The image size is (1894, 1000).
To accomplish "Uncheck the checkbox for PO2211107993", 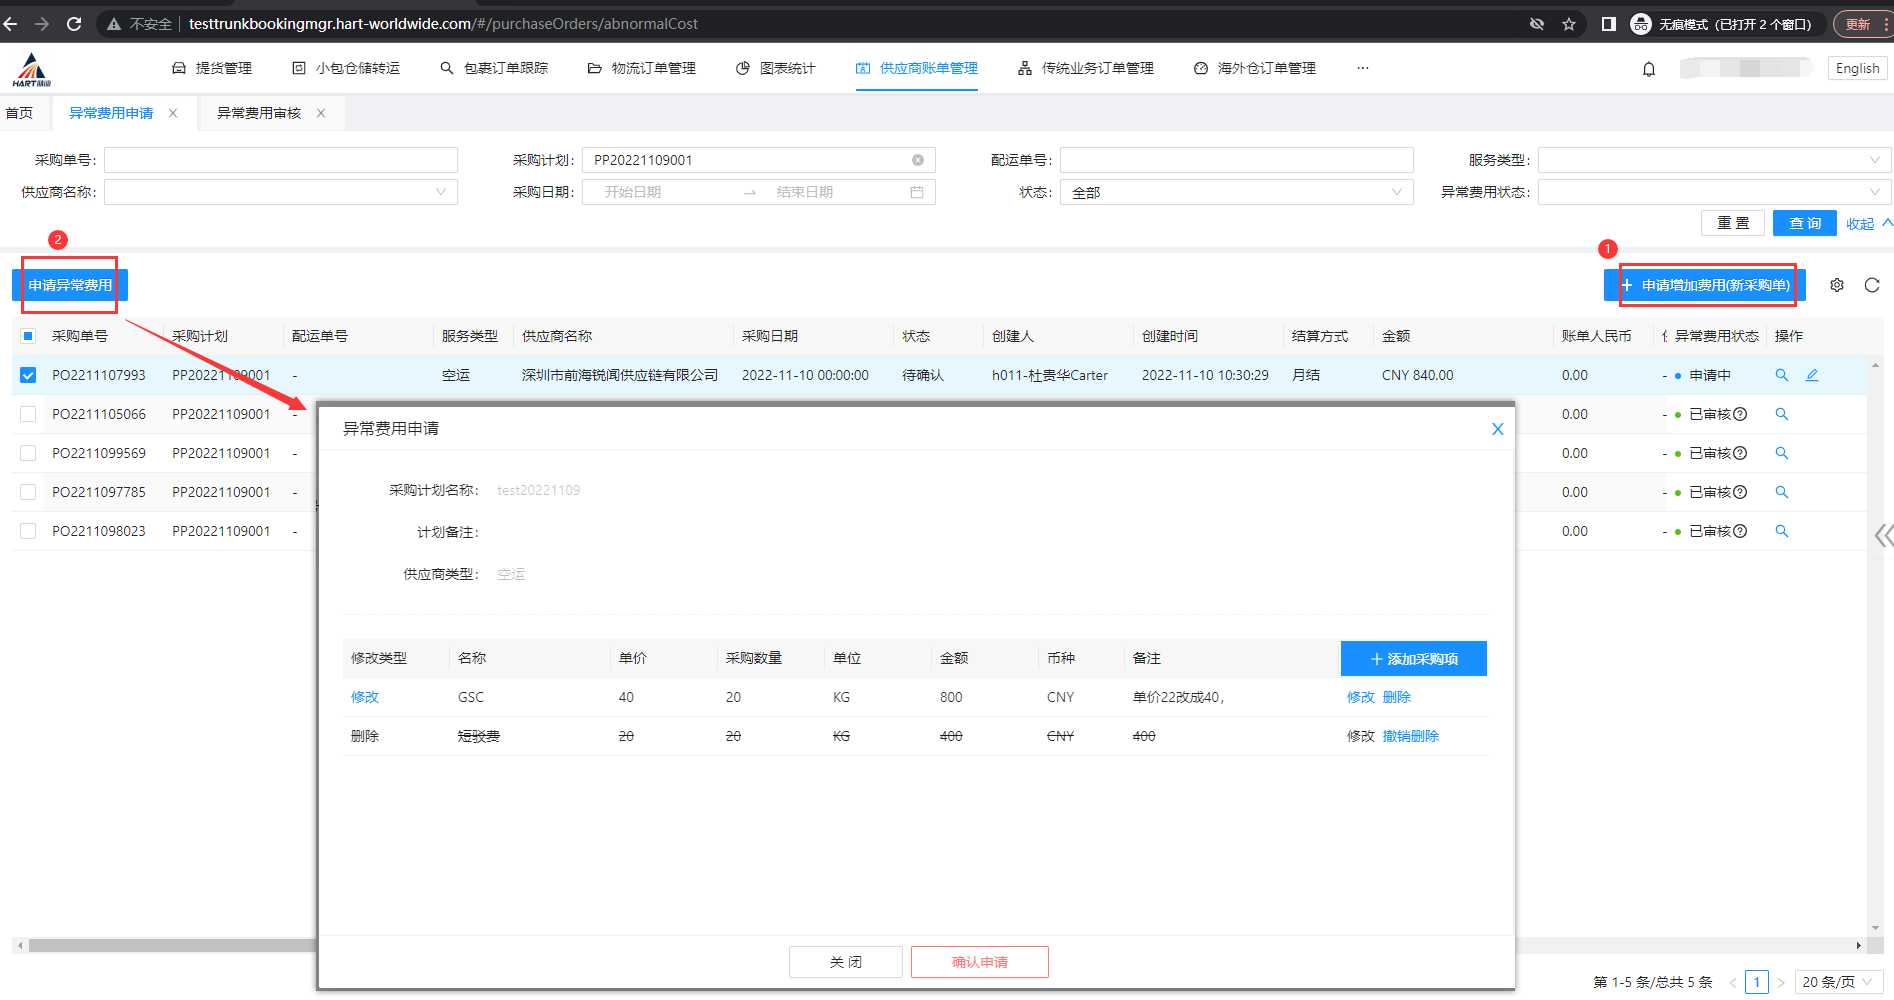I will tap(28, 375).
